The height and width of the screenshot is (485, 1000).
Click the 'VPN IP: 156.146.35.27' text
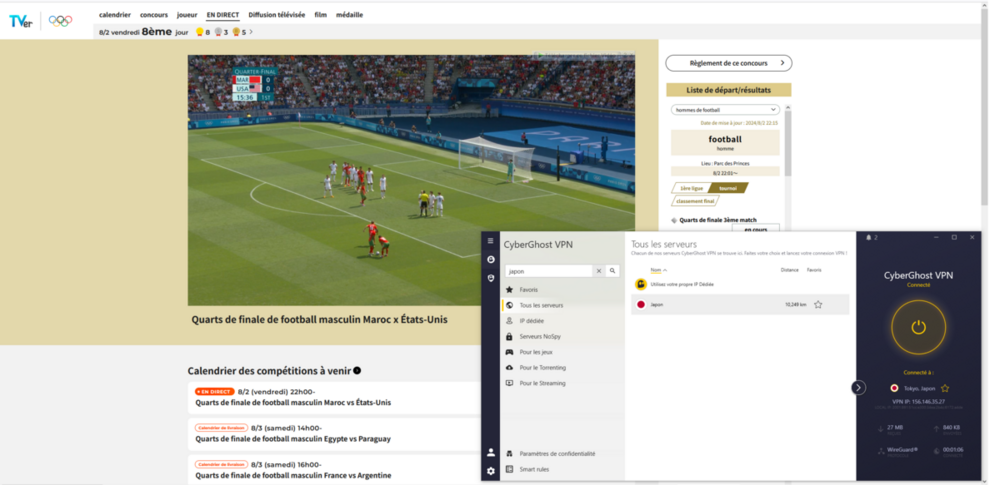(918, 402)
